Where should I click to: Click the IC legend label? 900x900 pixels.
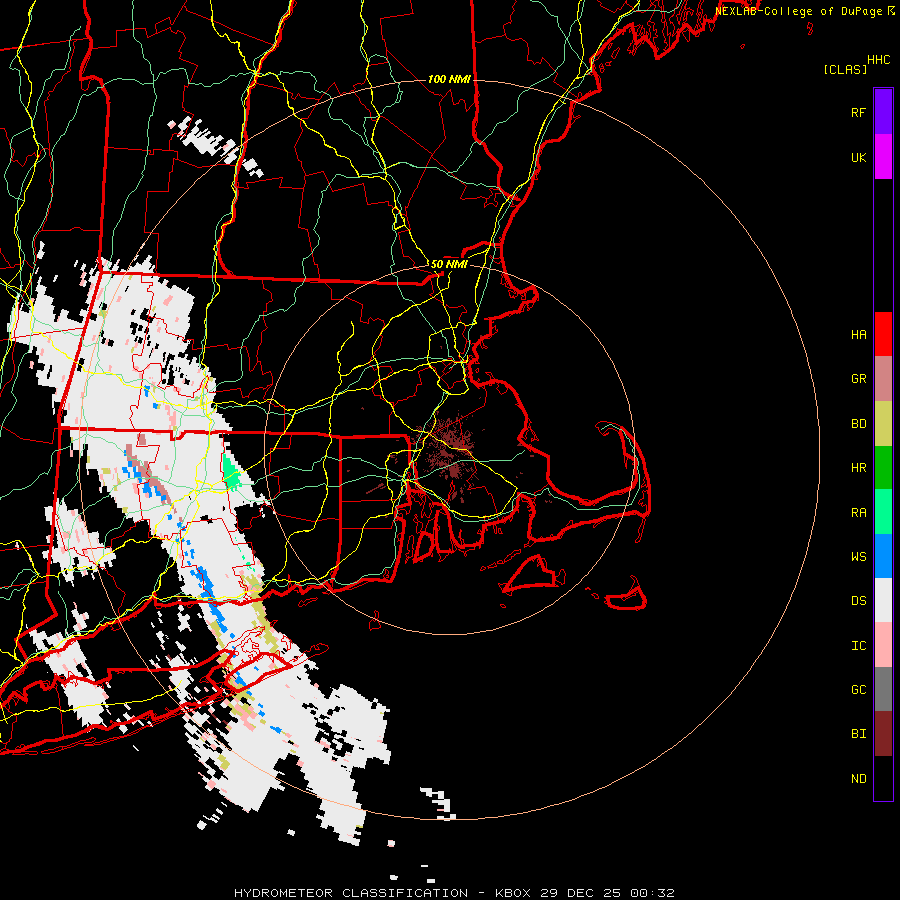[x=858, y=646]
